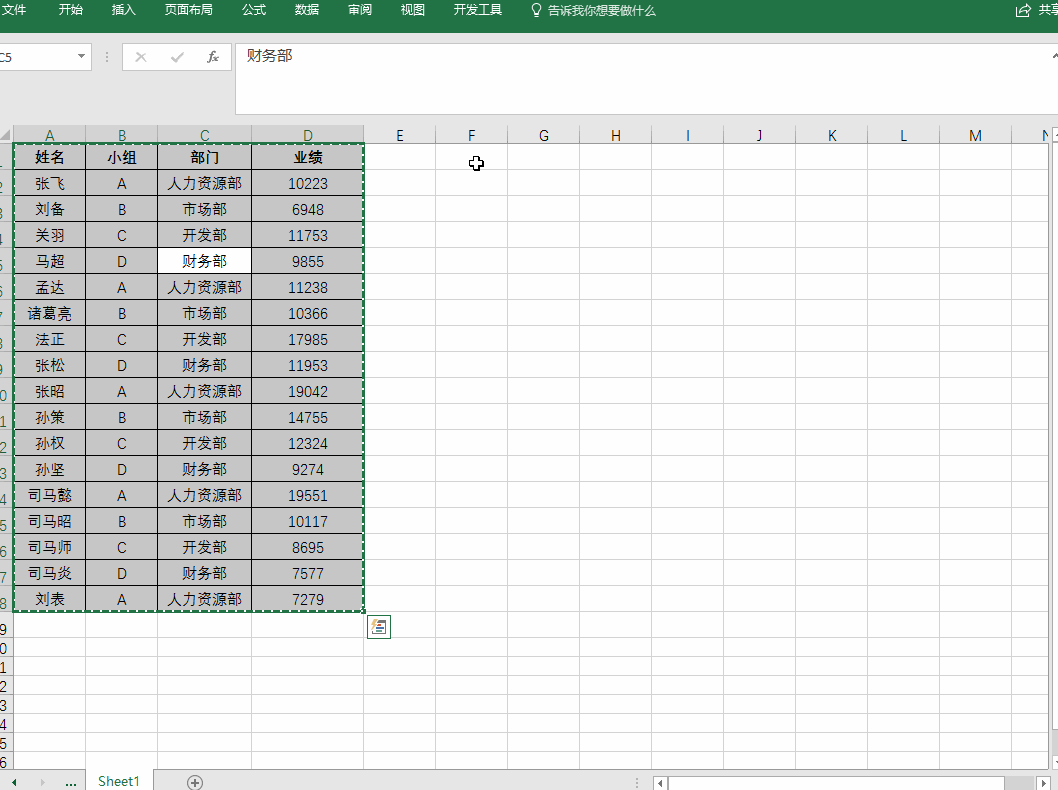Click the lightbulb Tell Me search box

593,10
